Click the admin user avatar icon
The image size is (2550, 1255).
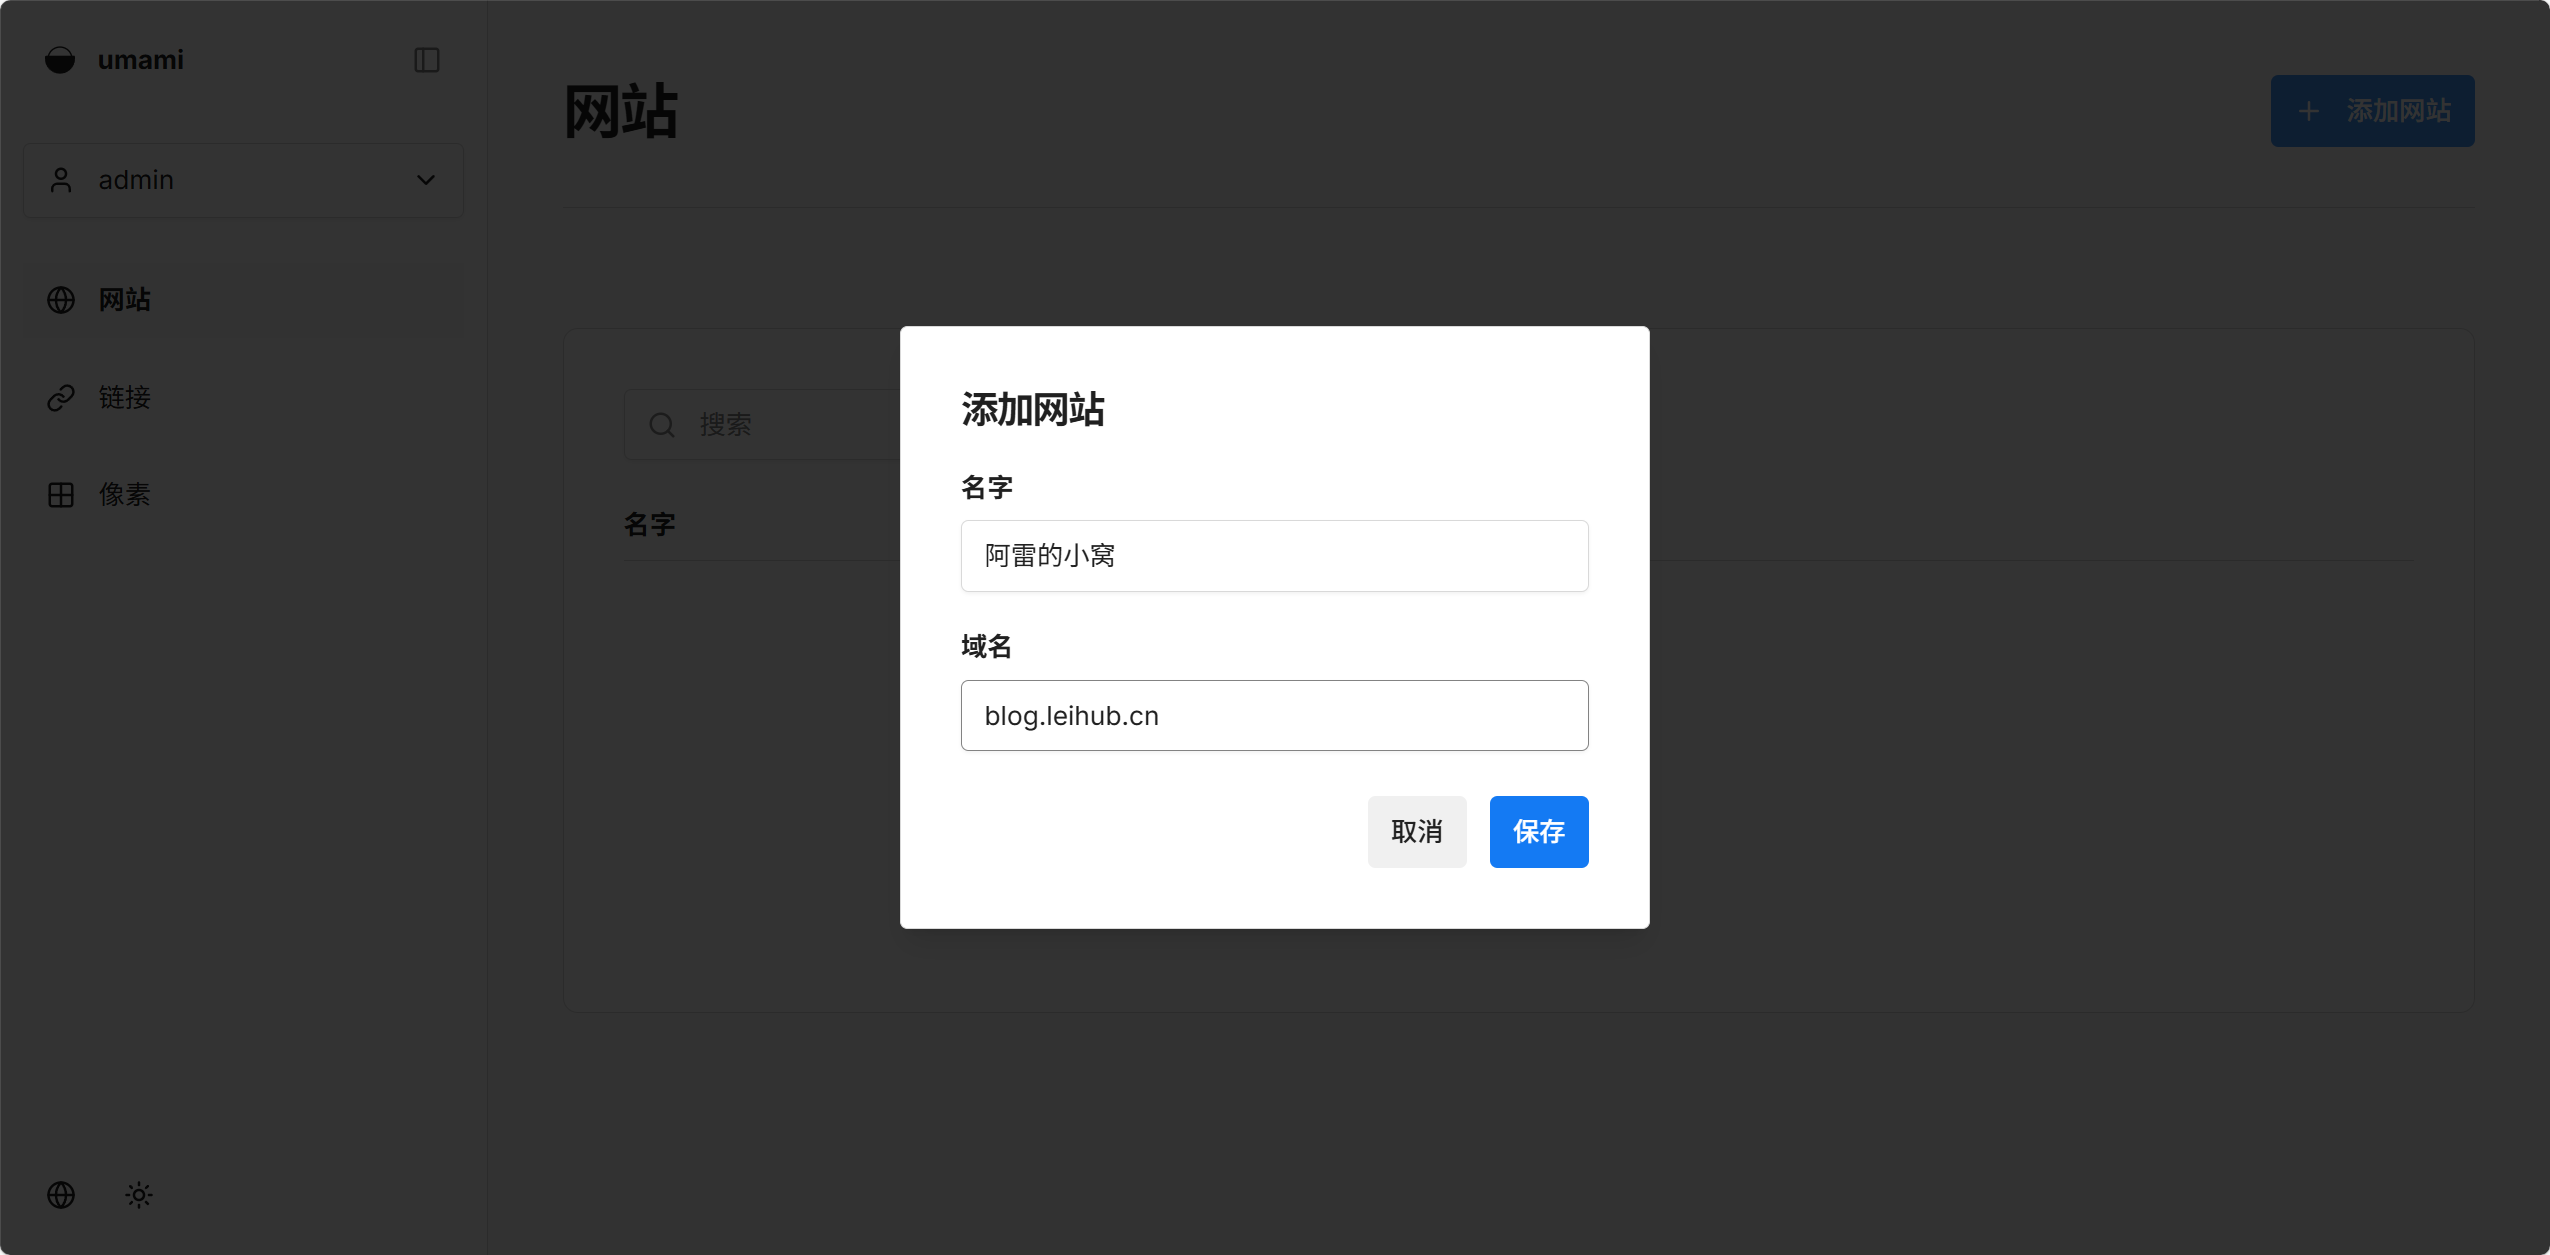(61, 180)
